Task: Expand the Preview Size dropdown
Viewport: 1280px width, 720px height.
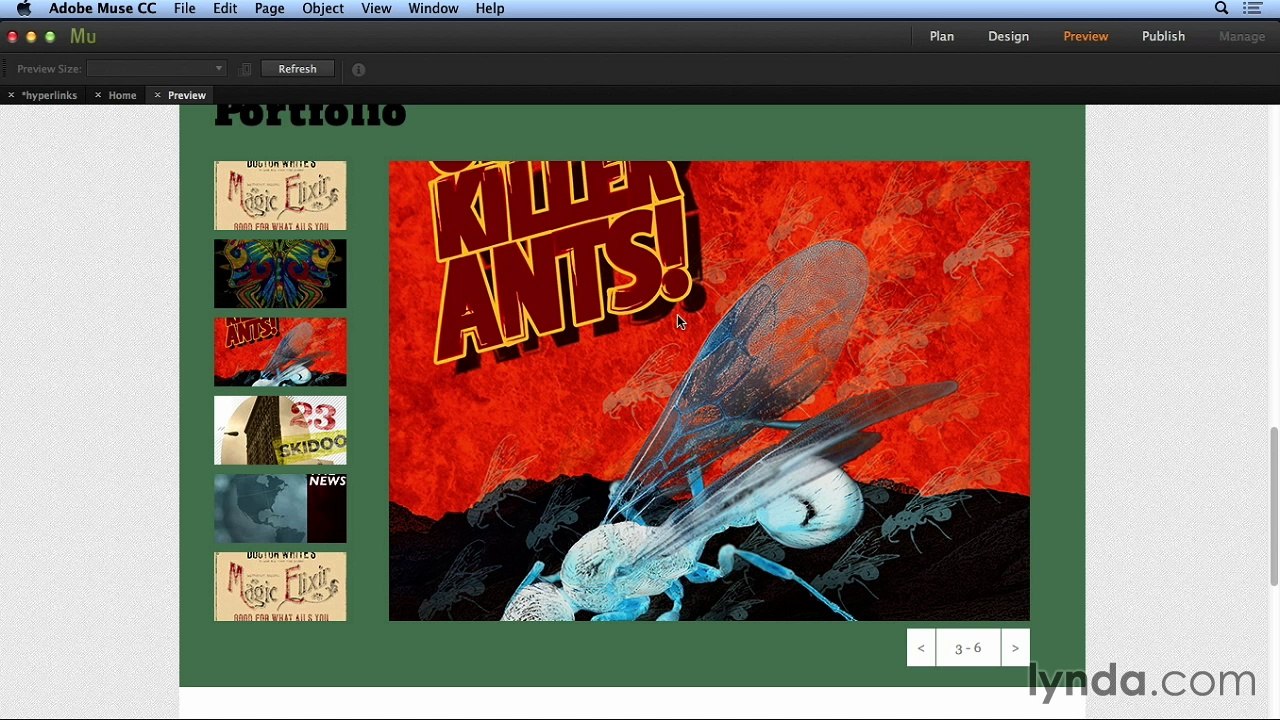Action: [156, 69]
